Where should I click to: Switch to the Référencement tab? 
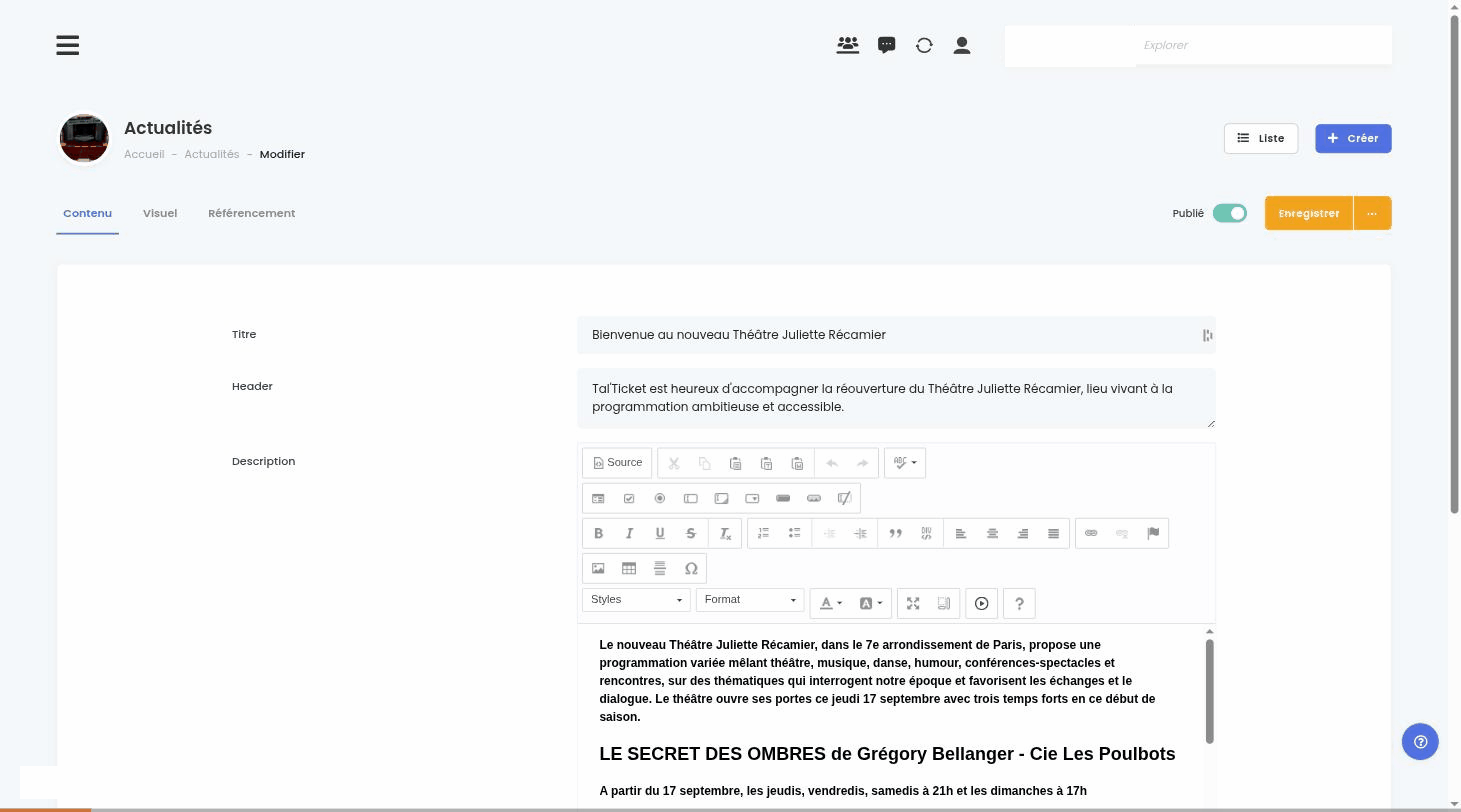click(251, 213)
